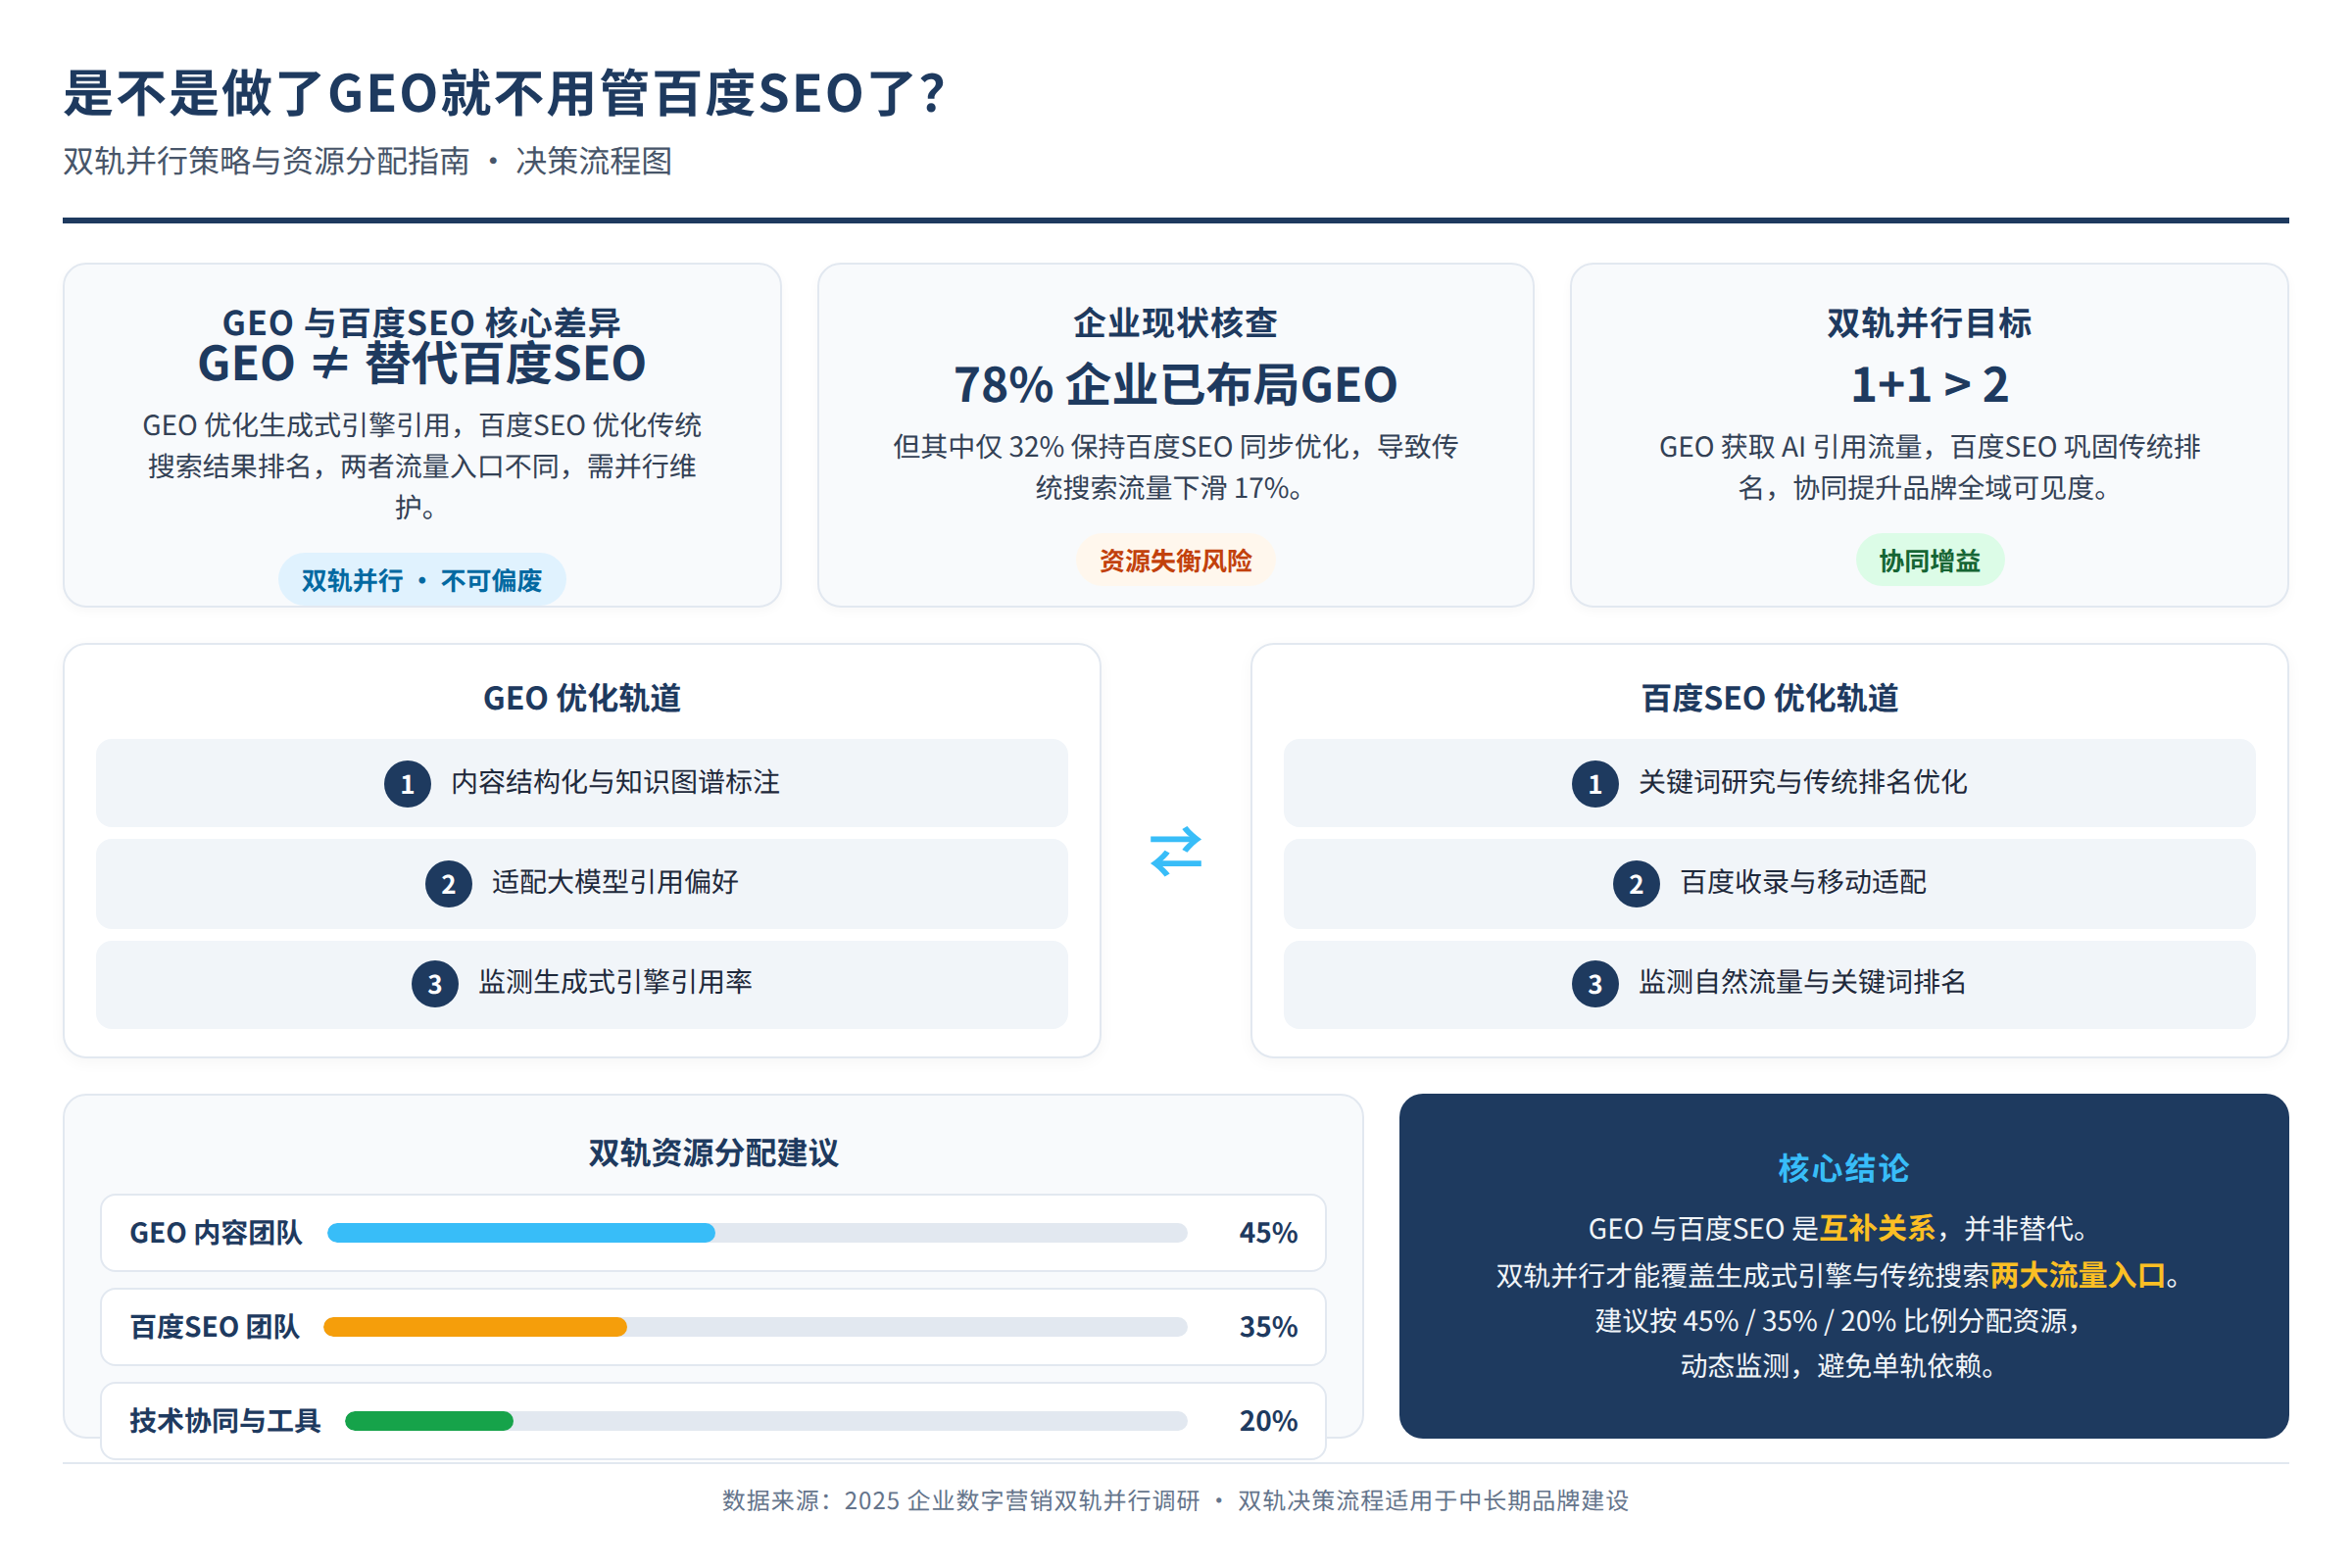
Task: Select the row 内容结构化与知识图谱标注
Action: 582,783
